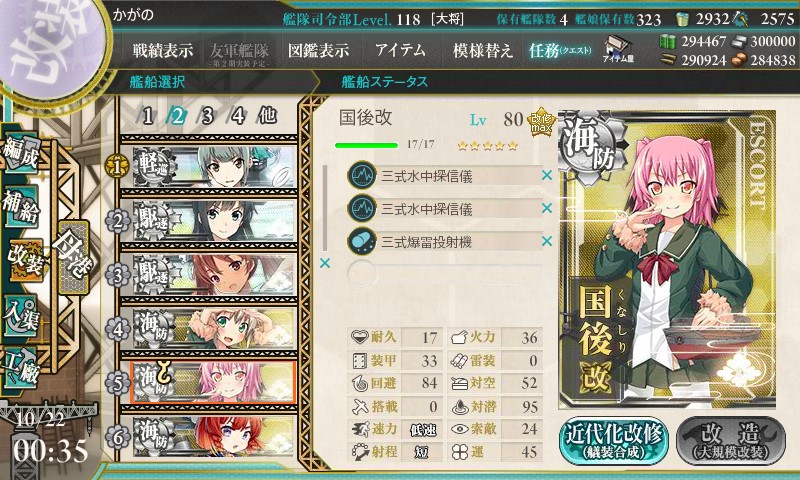
Task: Click the 近代化改修 modernization button
Action: coord(614,441)
